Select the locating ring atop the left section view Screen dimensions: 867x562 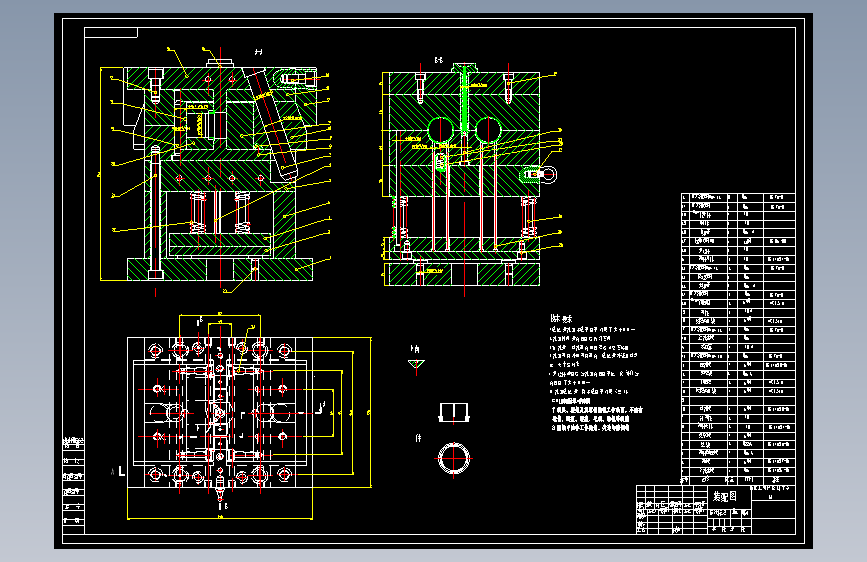[x=220, y=64]
